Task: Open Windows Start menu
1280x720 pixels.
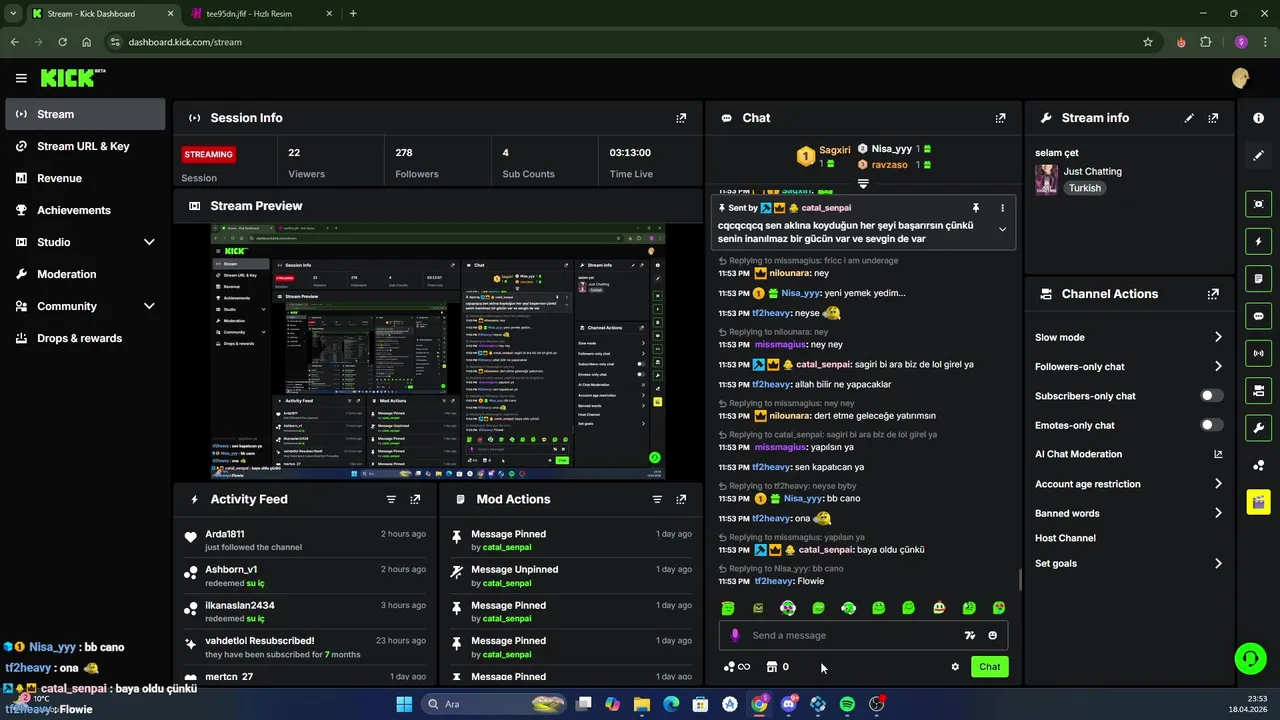Action: tap(404, 704)
